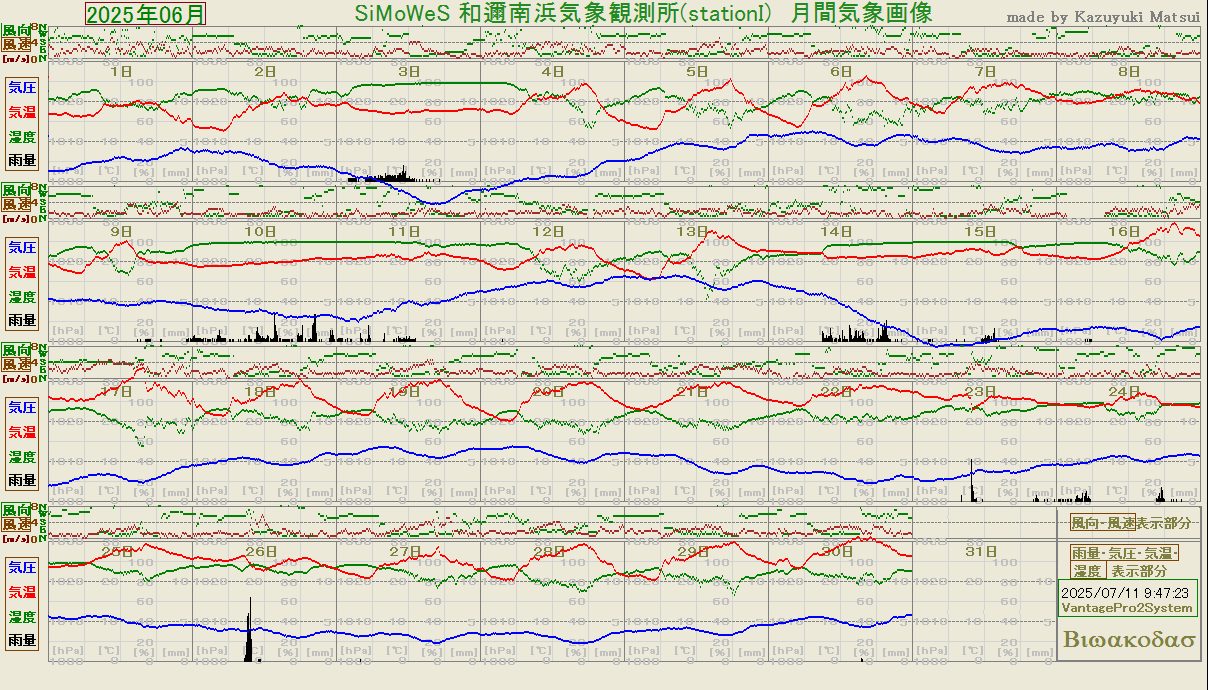
Task: Click the 風向 label in the topmost wind strip
Action: coord(16,32)
